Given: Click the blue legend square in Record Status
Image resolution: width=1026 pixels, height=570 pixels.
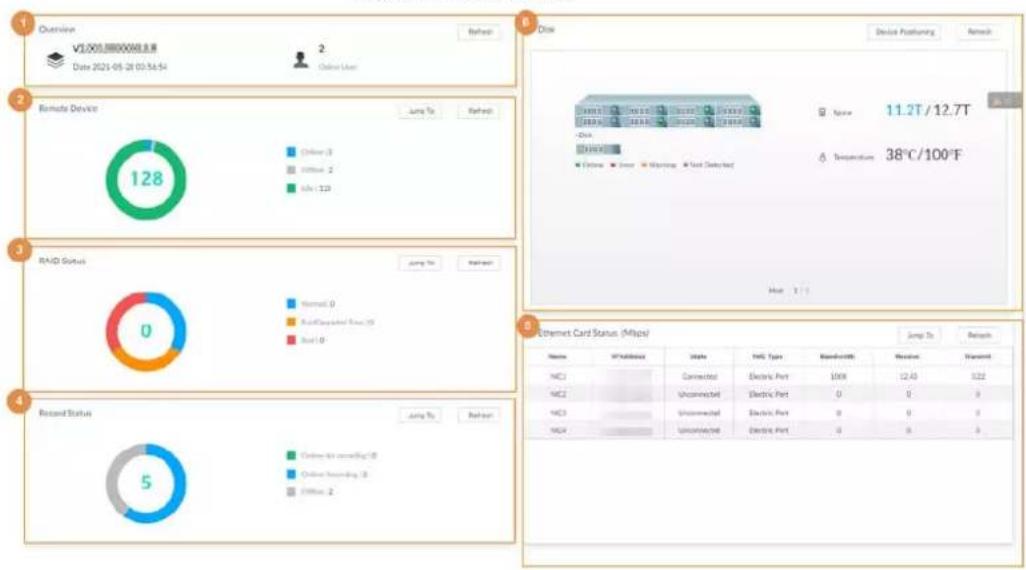Looking at the screenshot, I should pyautogui.click(x=291, y=474).
